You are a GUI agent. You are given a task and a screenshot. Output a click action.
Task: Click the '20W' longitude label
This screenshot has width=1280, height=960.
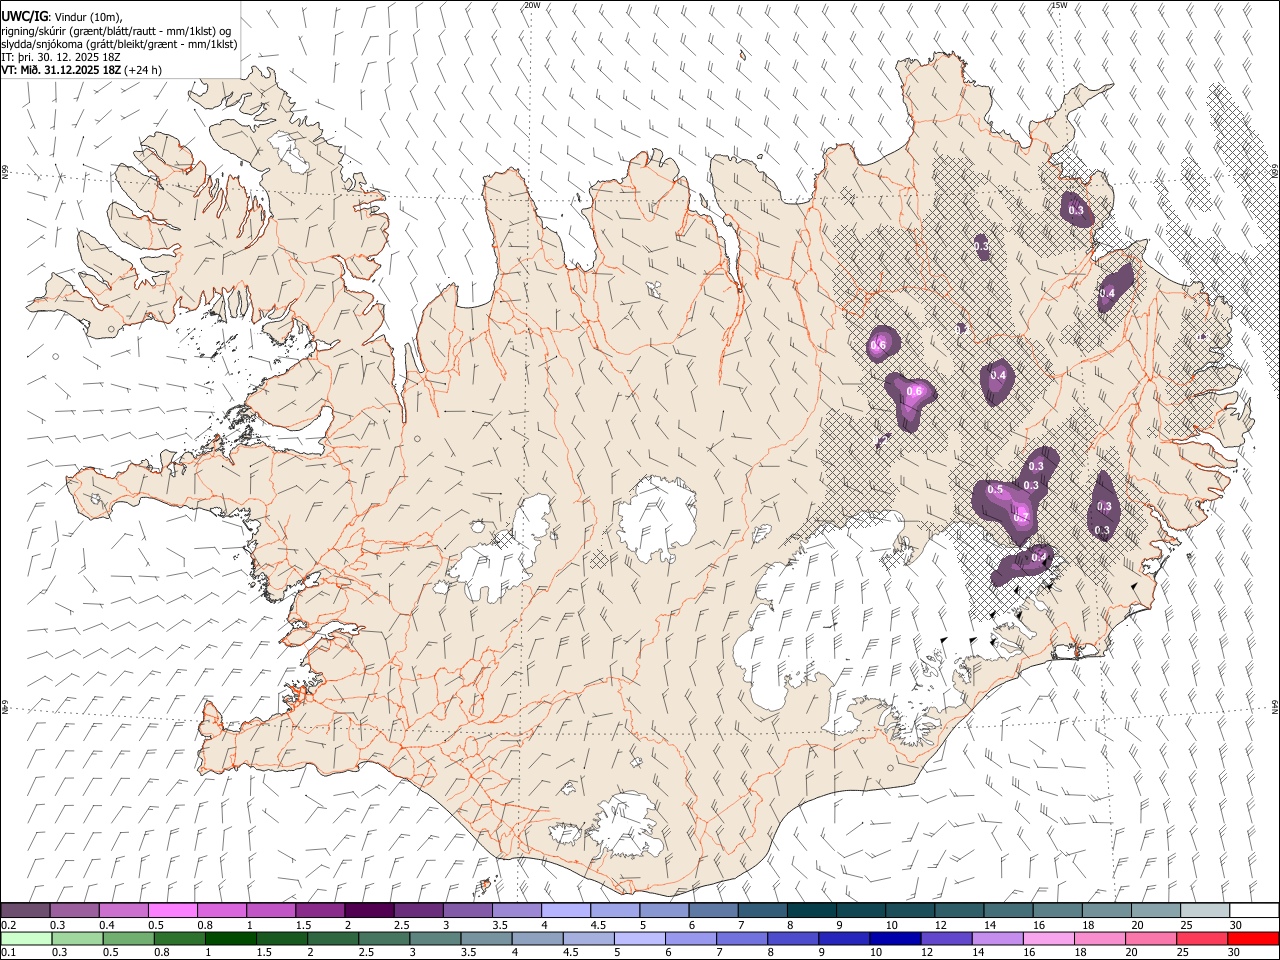[532, 5]
